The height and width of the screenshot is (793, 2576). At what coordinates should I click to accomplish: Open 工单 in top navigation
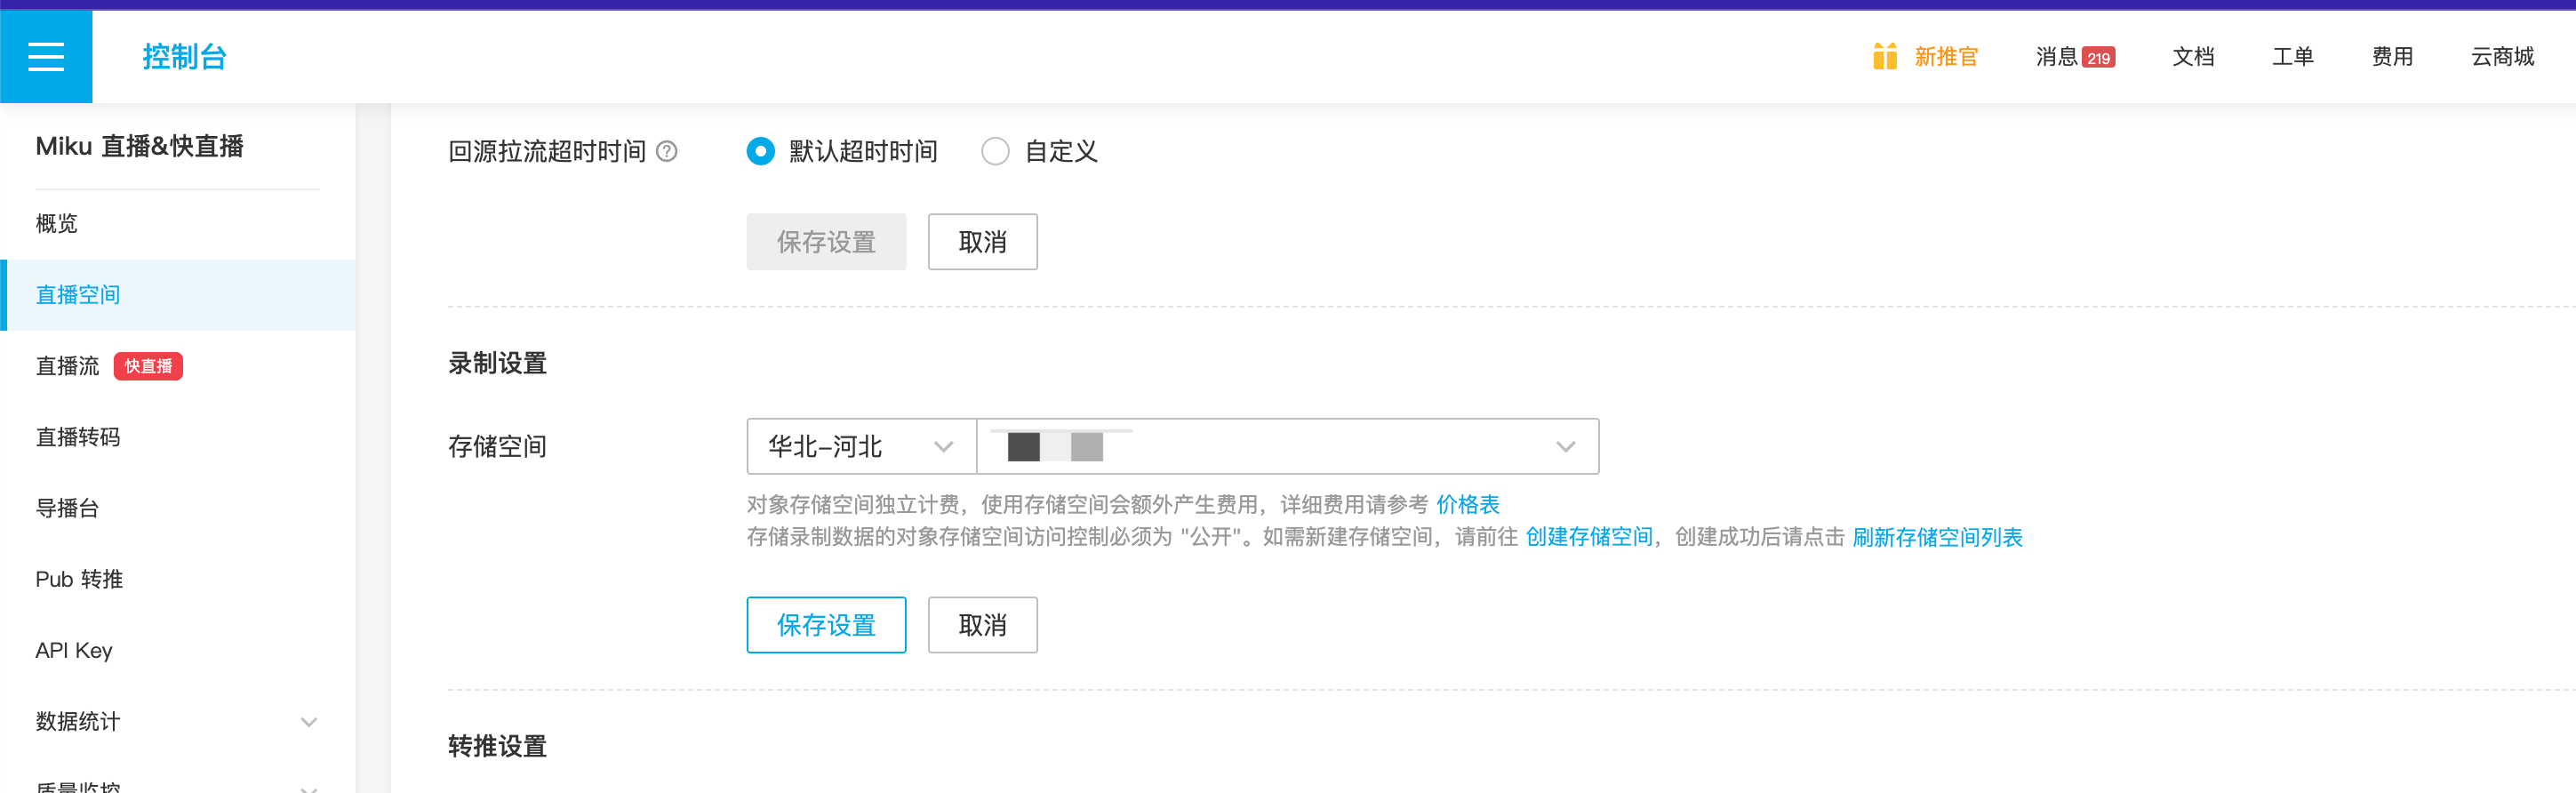[2293, 57]
